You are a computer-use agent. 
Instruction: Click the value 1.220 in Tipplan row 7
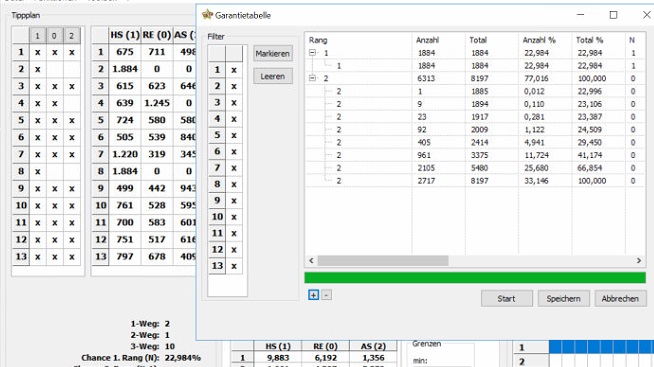click(x=125, y=154)
